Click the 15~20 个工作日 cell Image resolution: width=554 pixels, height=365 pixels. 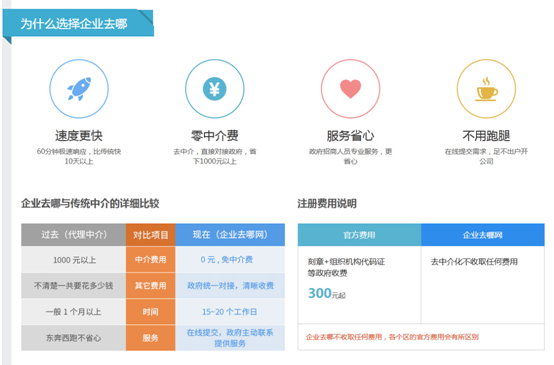tap(230, 312)
